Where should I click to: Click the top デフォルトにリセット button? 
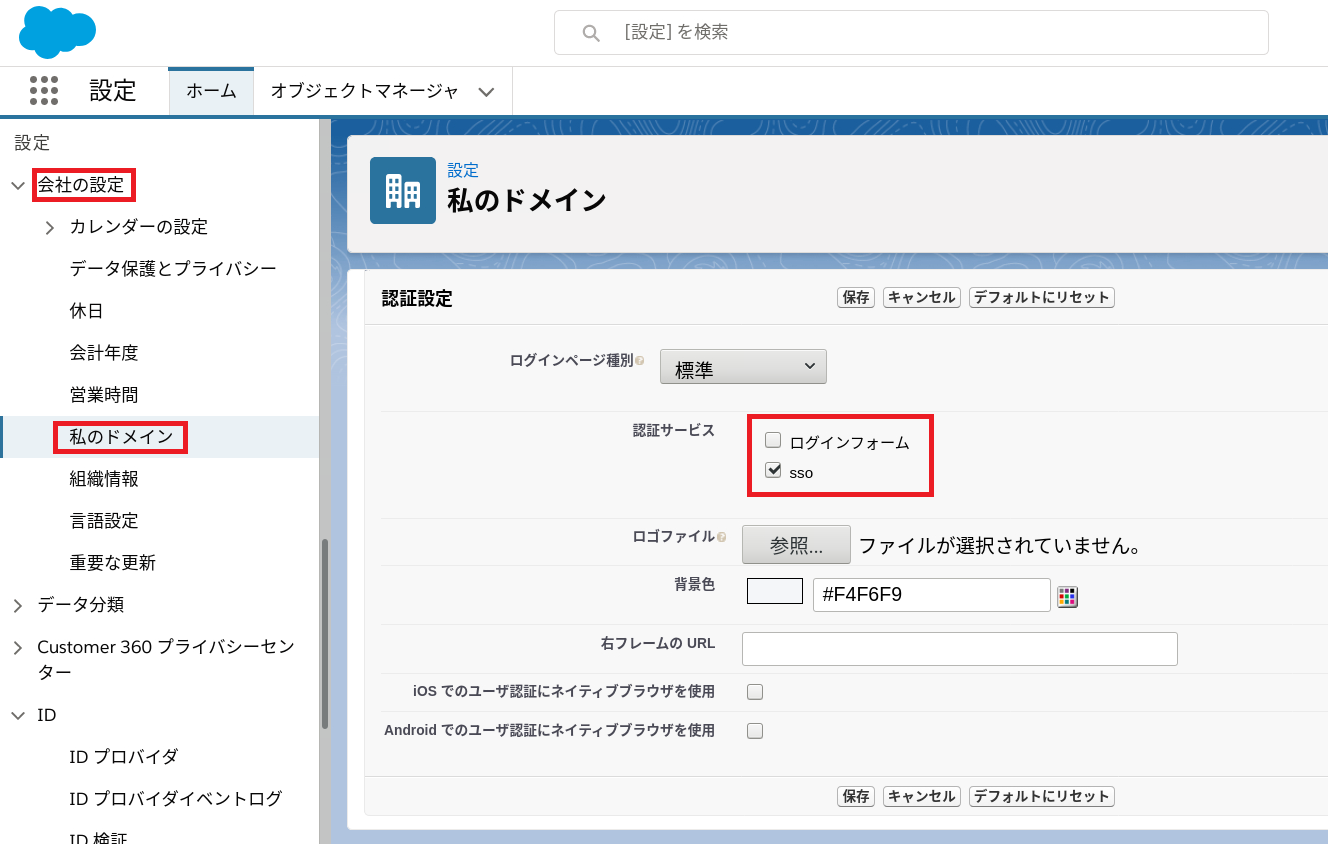click(x=1042, y=297)
